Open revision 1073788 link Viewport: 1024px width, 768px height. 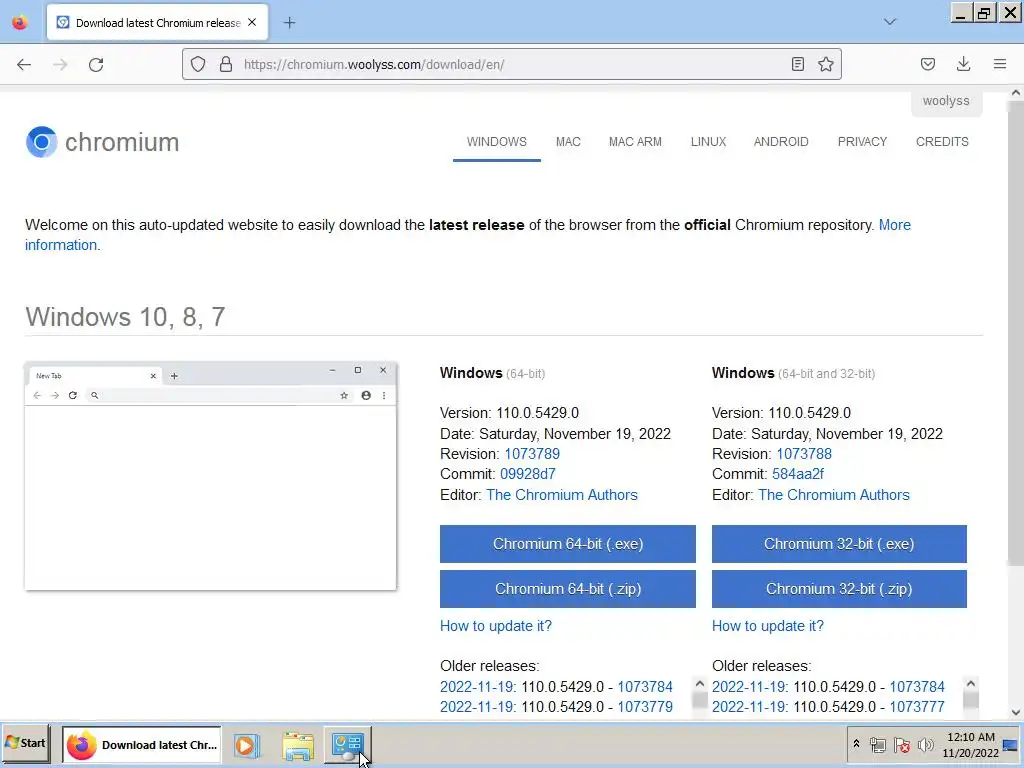pos(804,454)
